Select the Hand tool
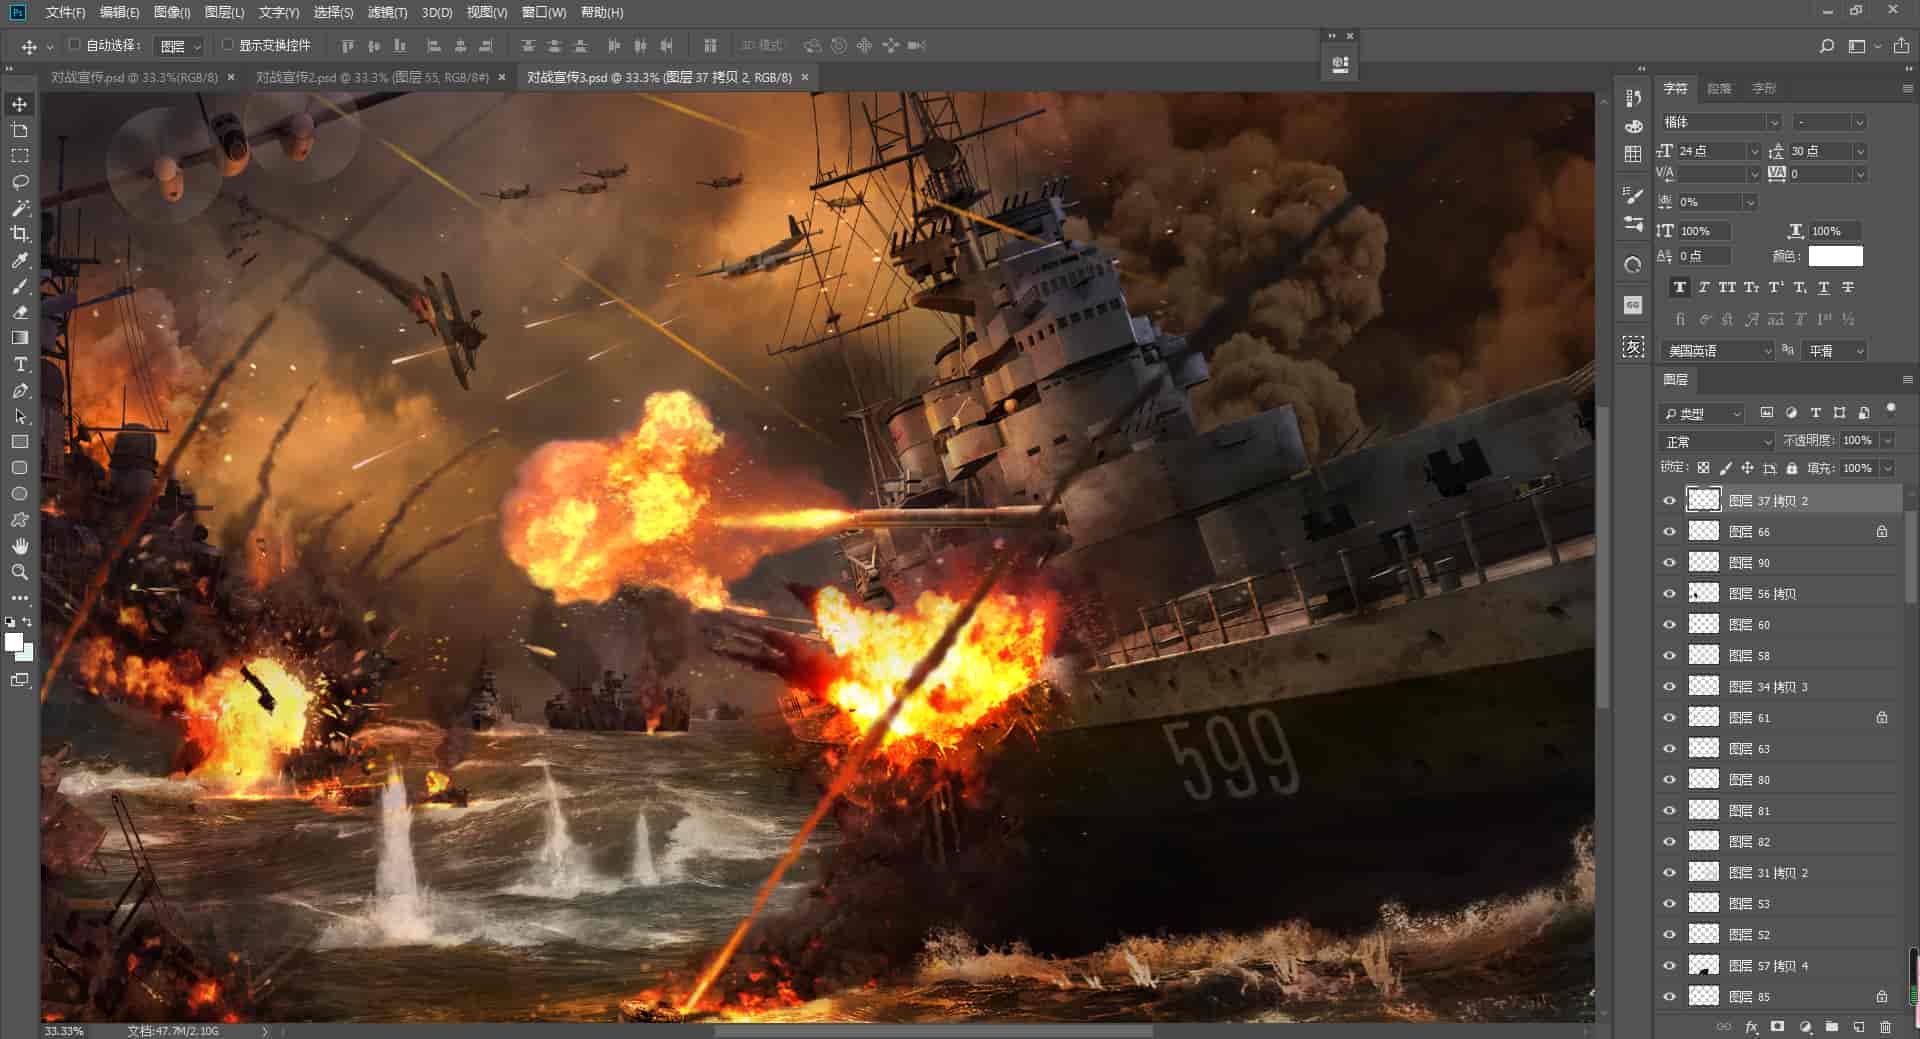The height and width of the screenshot is (1039, 1920). (19, 546)
